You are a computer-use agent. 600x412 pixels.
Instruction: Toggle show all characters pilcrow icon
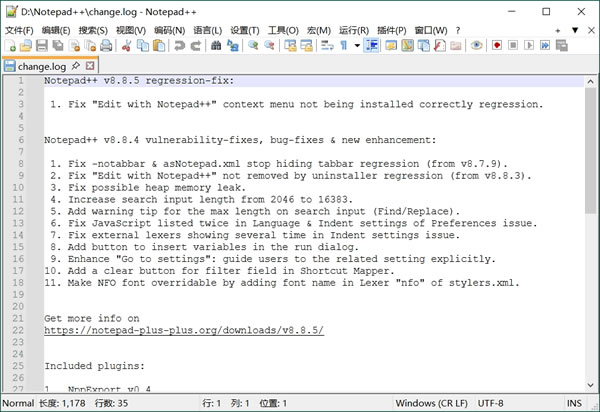pos(343,46)
